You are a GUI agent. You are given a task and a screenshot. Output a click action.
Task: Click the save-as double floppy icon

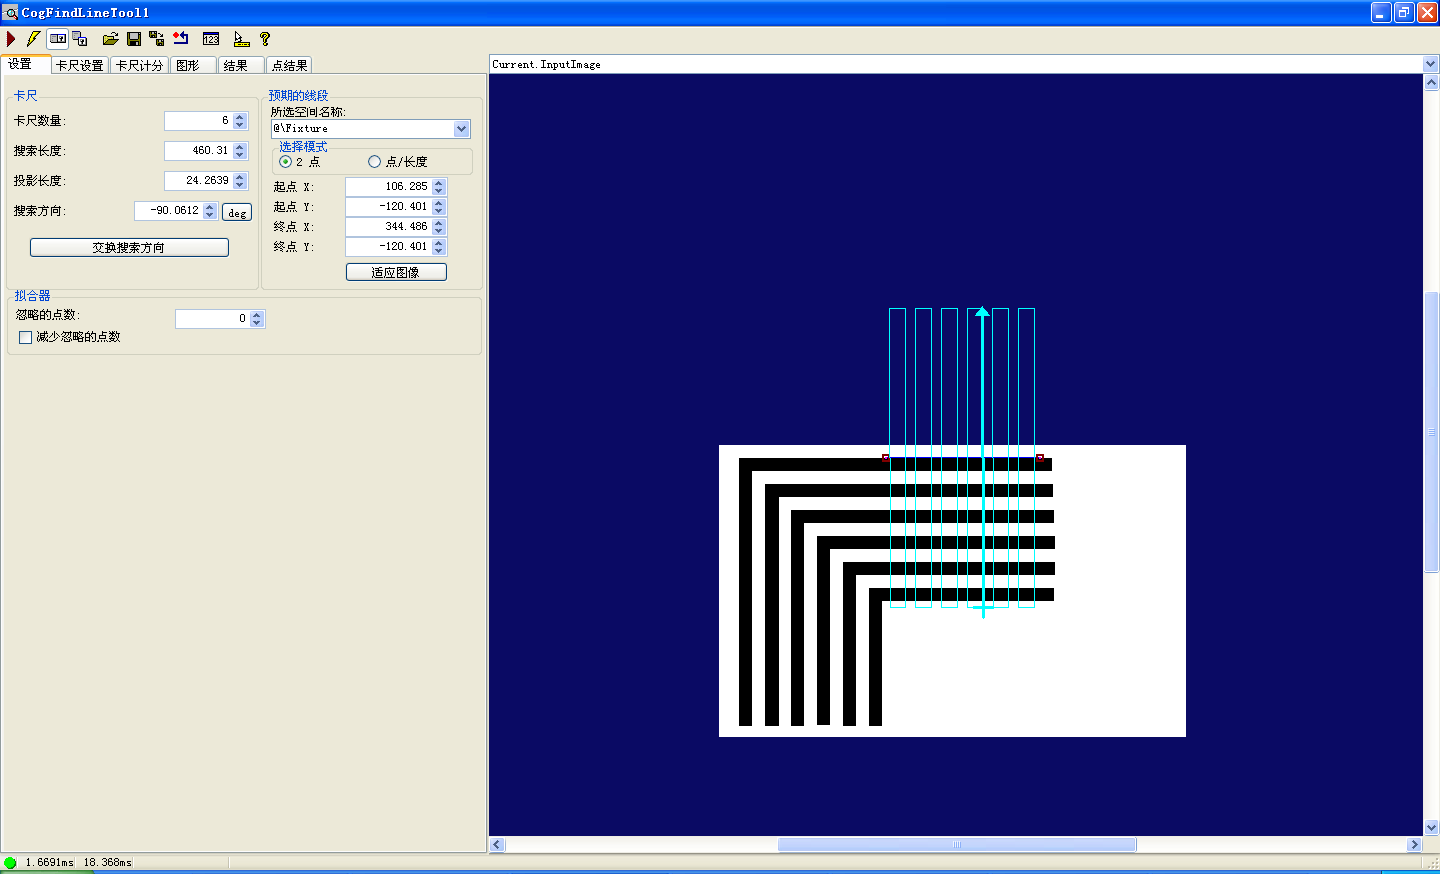coord(157,39)
